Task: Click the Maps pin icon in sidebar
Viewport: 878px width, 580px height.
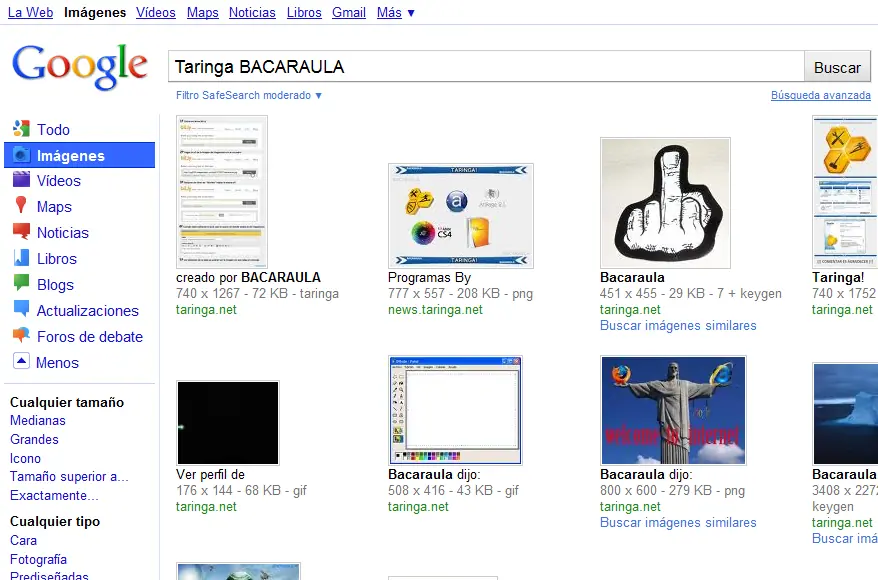Action: pos(21,205)
